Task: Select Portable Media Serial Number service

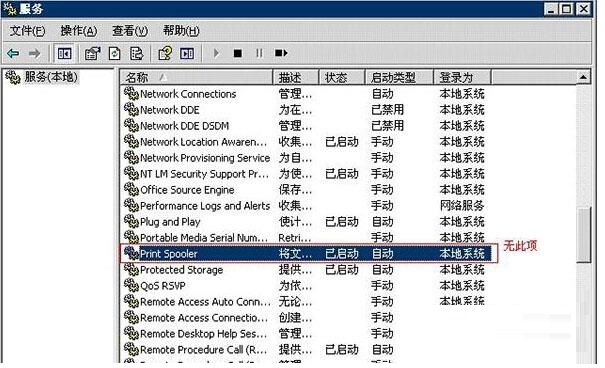Action: point(305,238)
